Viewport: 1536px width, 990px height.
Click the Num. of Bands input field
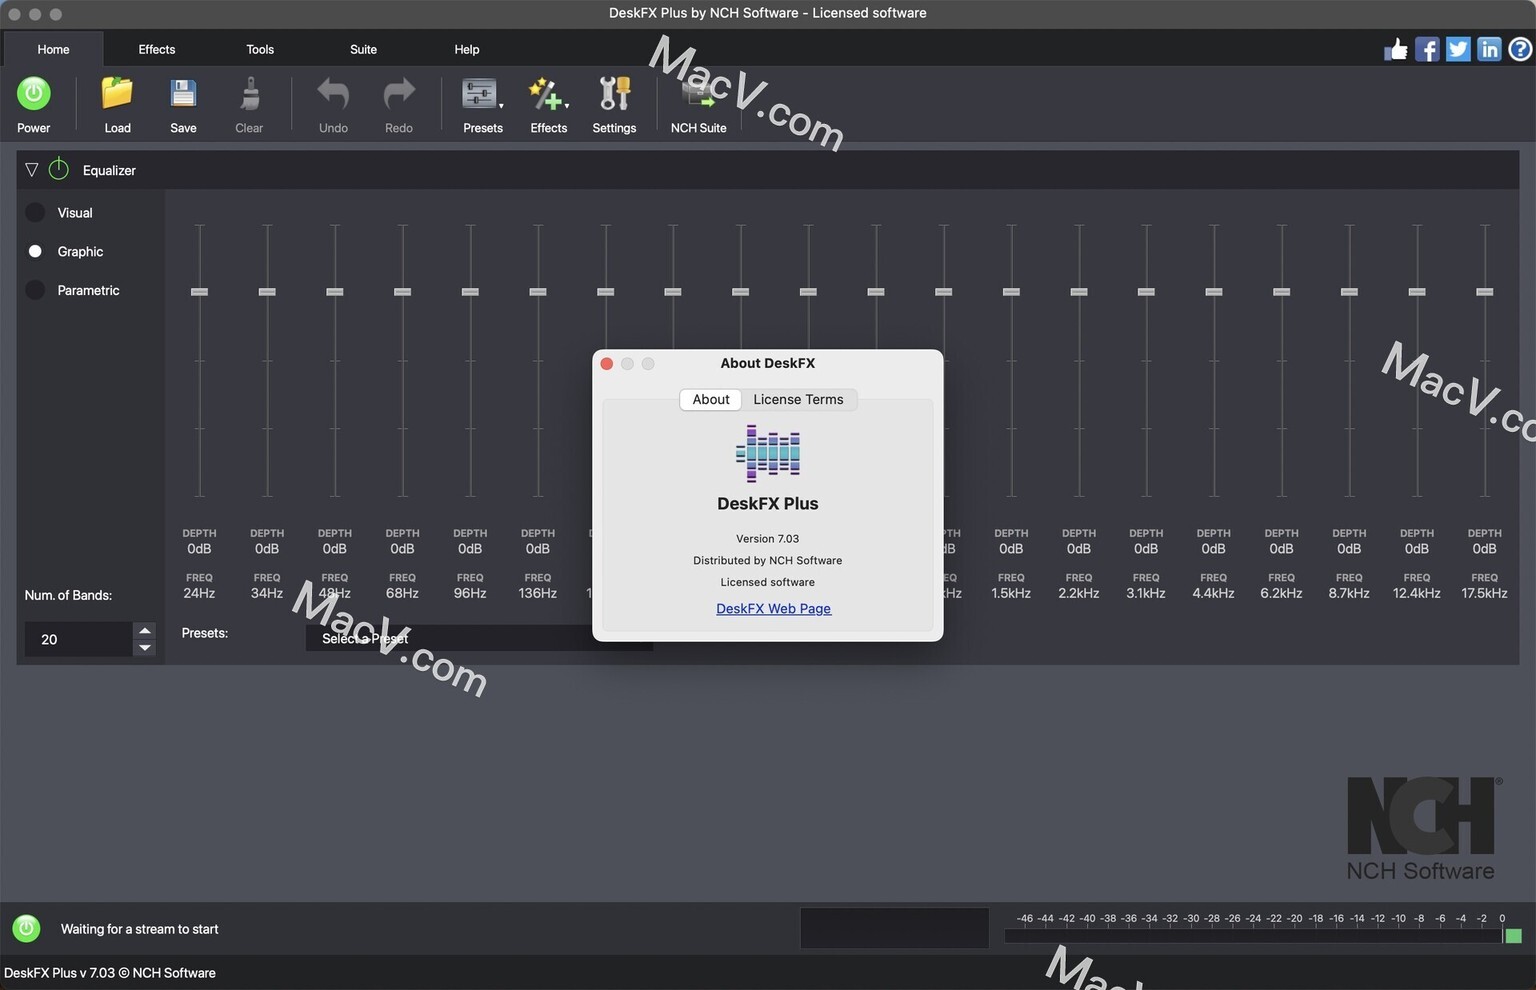(x=78, y=639)
